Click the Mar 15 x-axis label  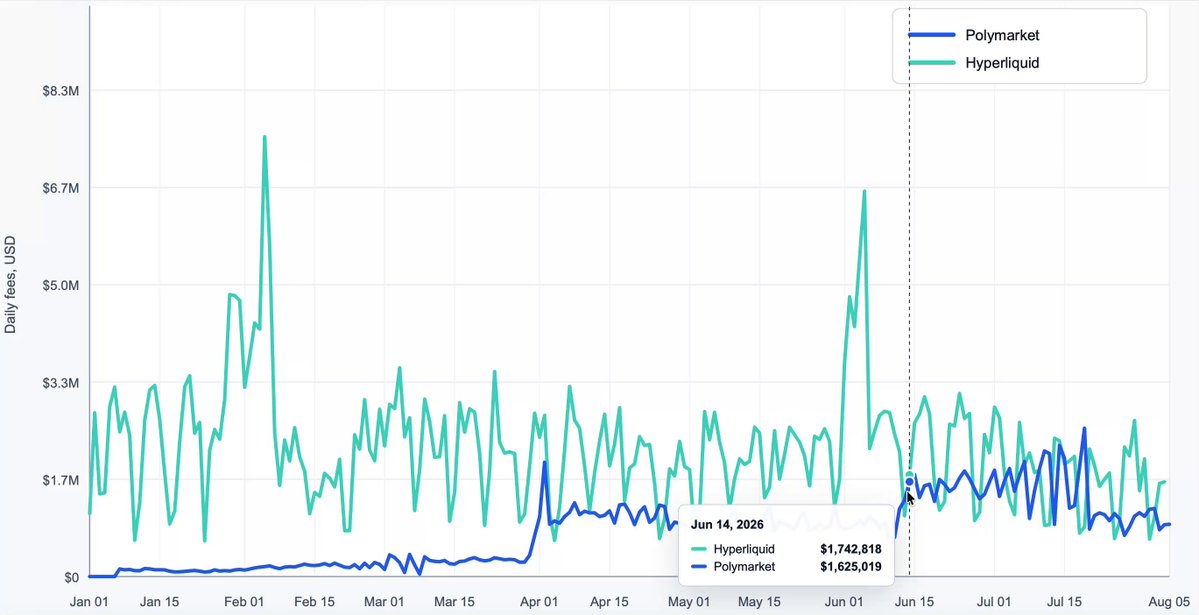(457, 602)
